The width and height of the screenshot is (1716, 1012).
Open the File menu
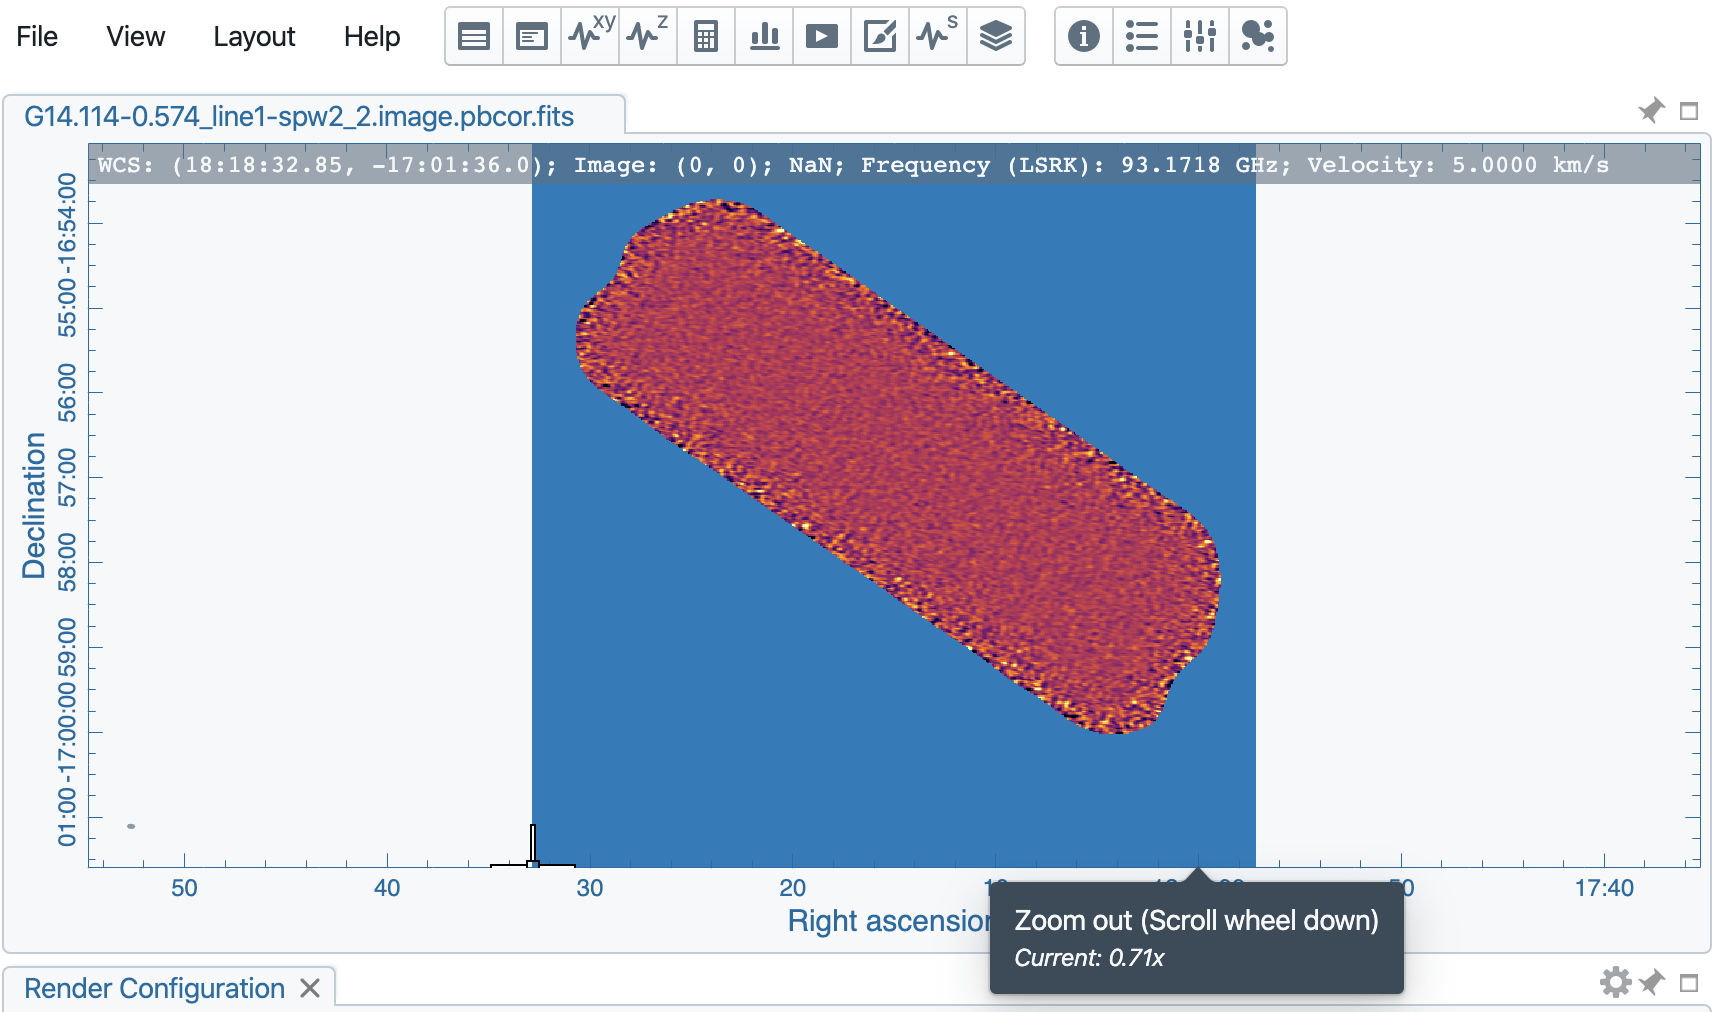coord(37,37)
